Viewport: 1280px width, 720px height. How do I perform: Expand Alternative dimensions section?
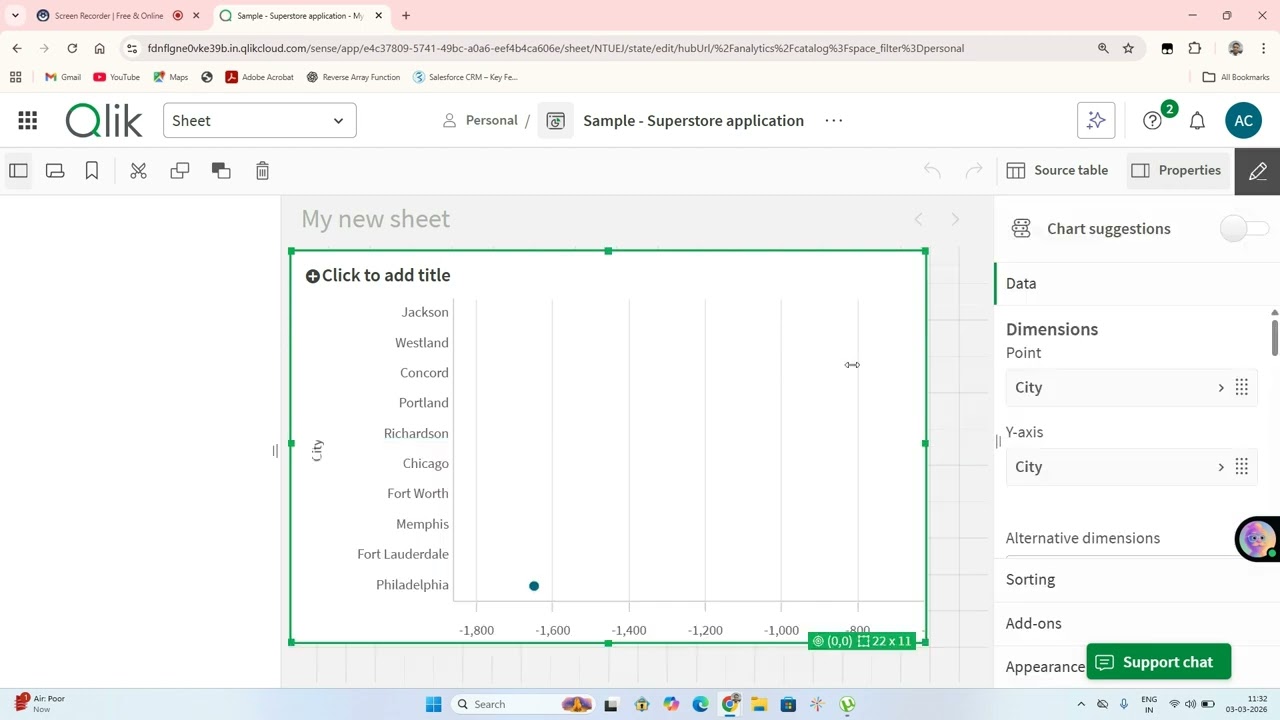[x=1083, y=538]
